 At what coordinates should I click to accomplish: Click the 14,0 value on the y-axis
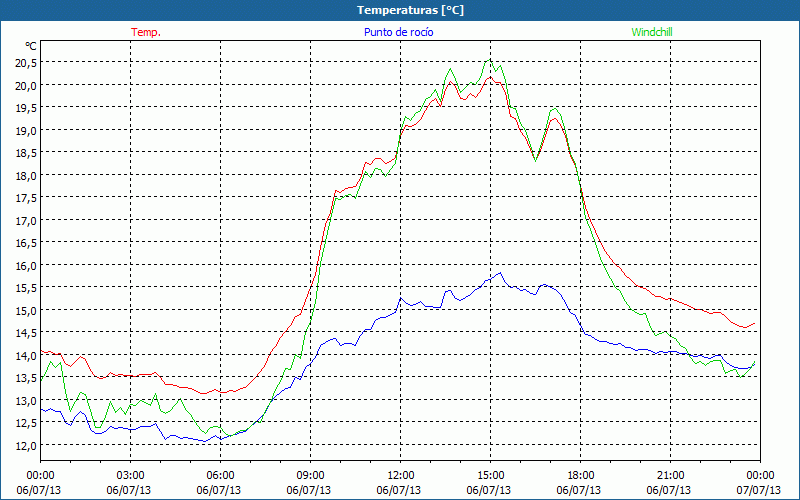coord(28,355)
